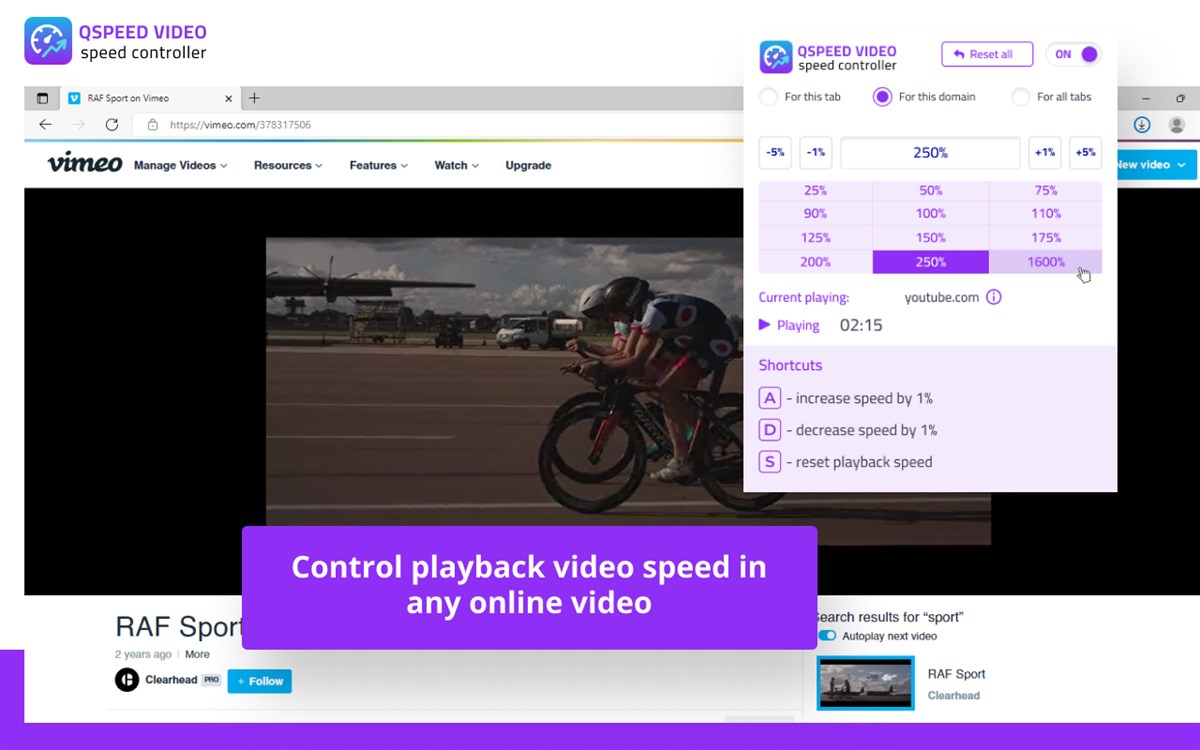Click the RAF Sport video thumbnail
Viewport: 1200px width, 750px height.
(865, 682)
